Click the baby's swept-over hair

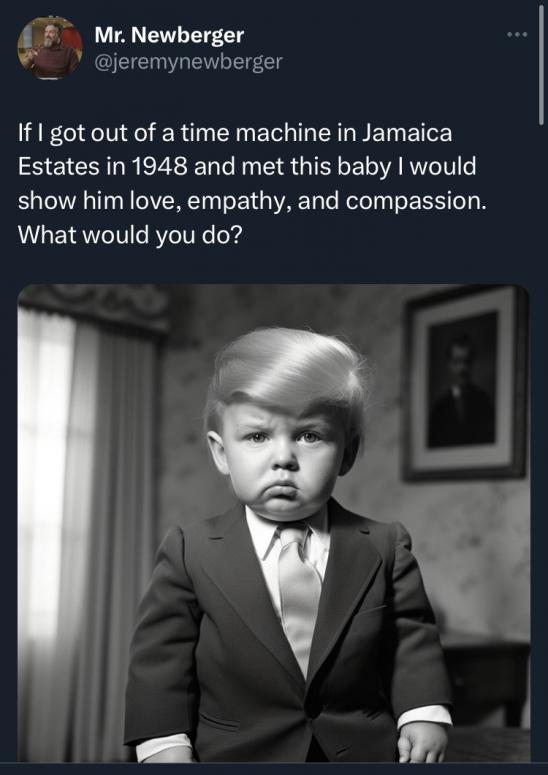point(287,371)
